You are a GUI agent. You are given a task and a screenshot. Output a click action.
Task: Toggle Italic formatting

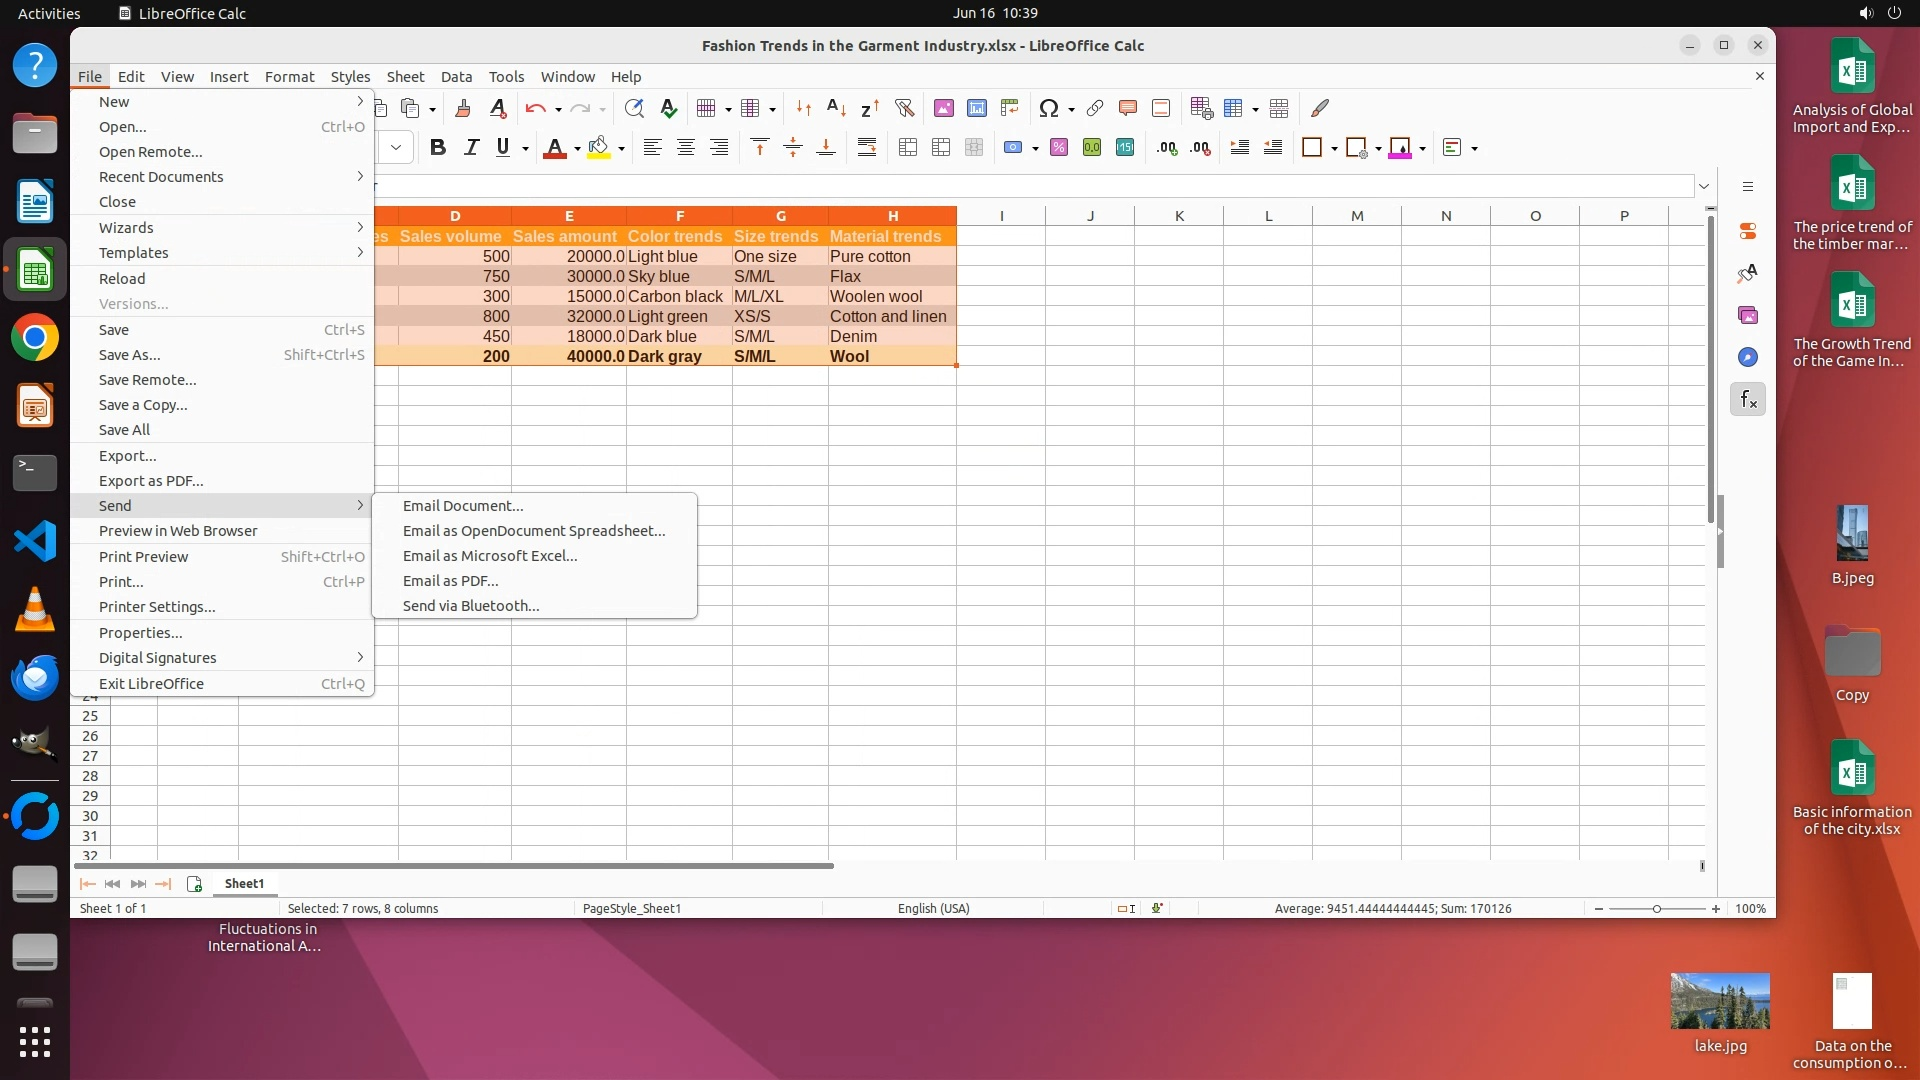(x=471, y=148)
